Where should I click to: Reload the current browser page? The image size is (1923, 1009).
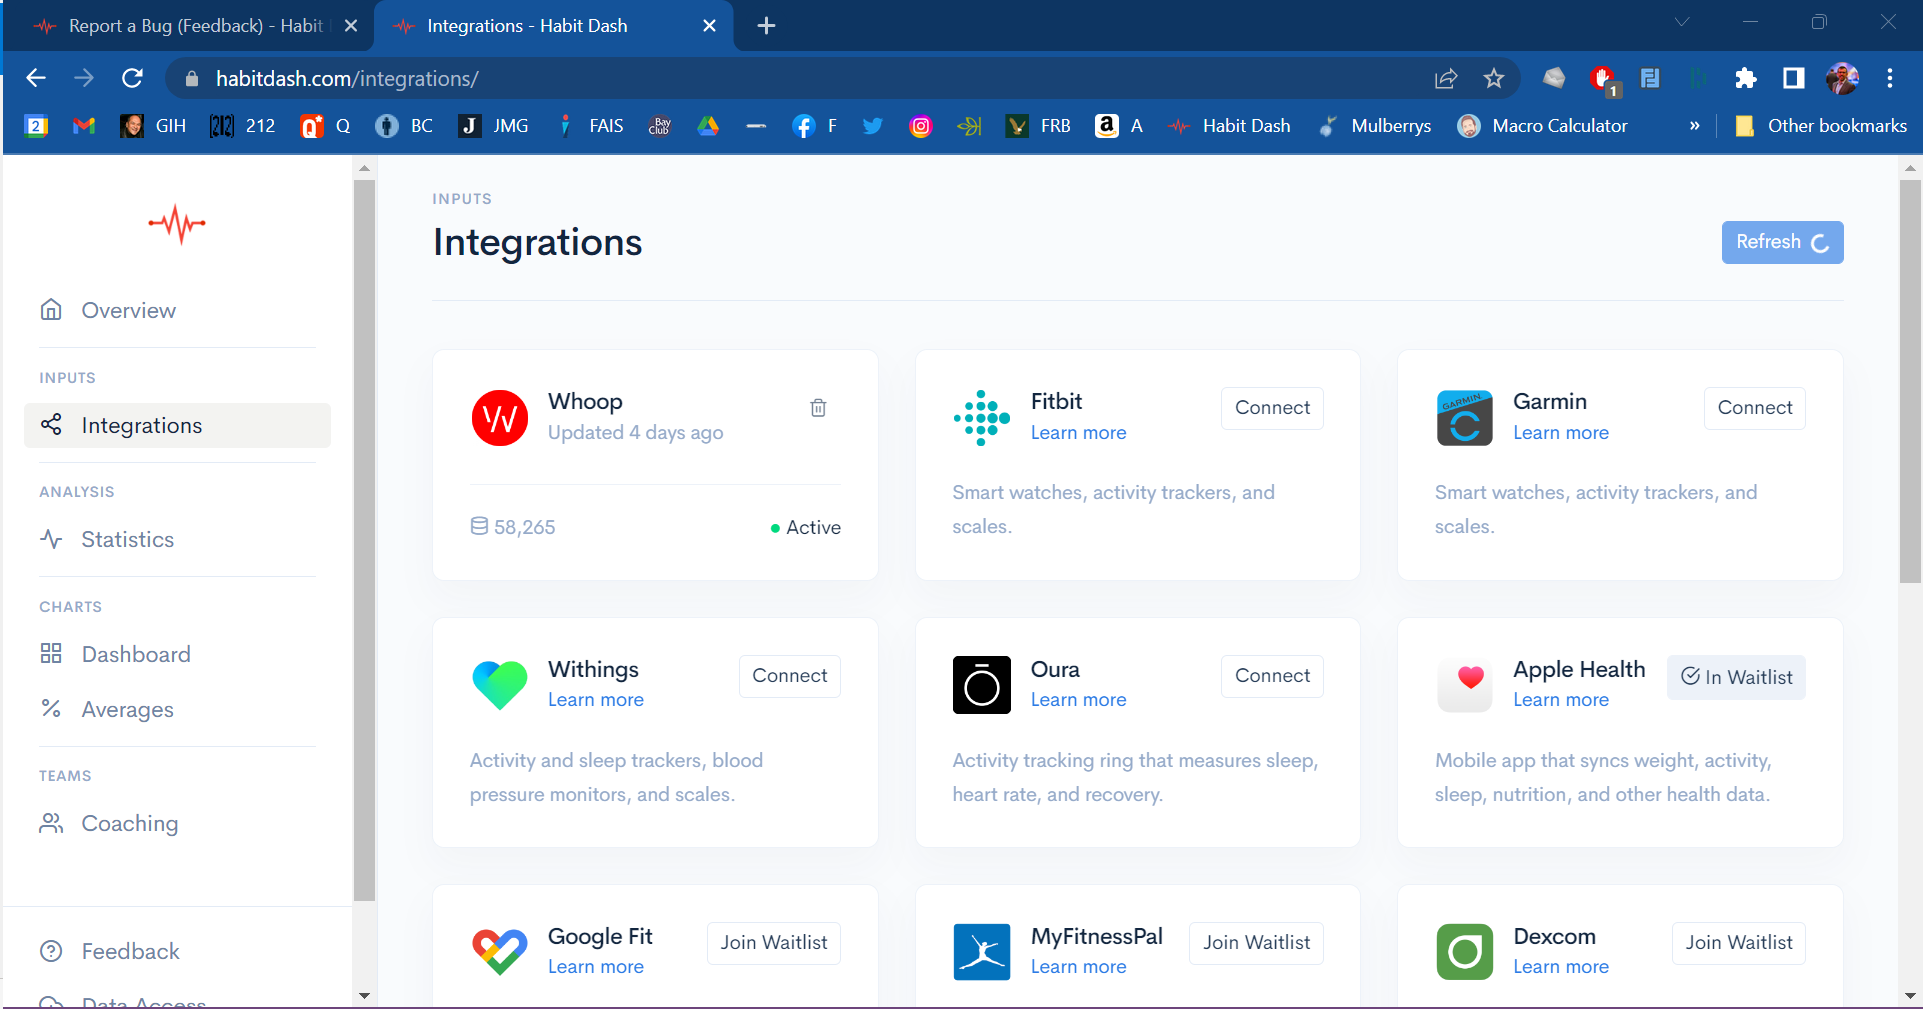(132, 78)
